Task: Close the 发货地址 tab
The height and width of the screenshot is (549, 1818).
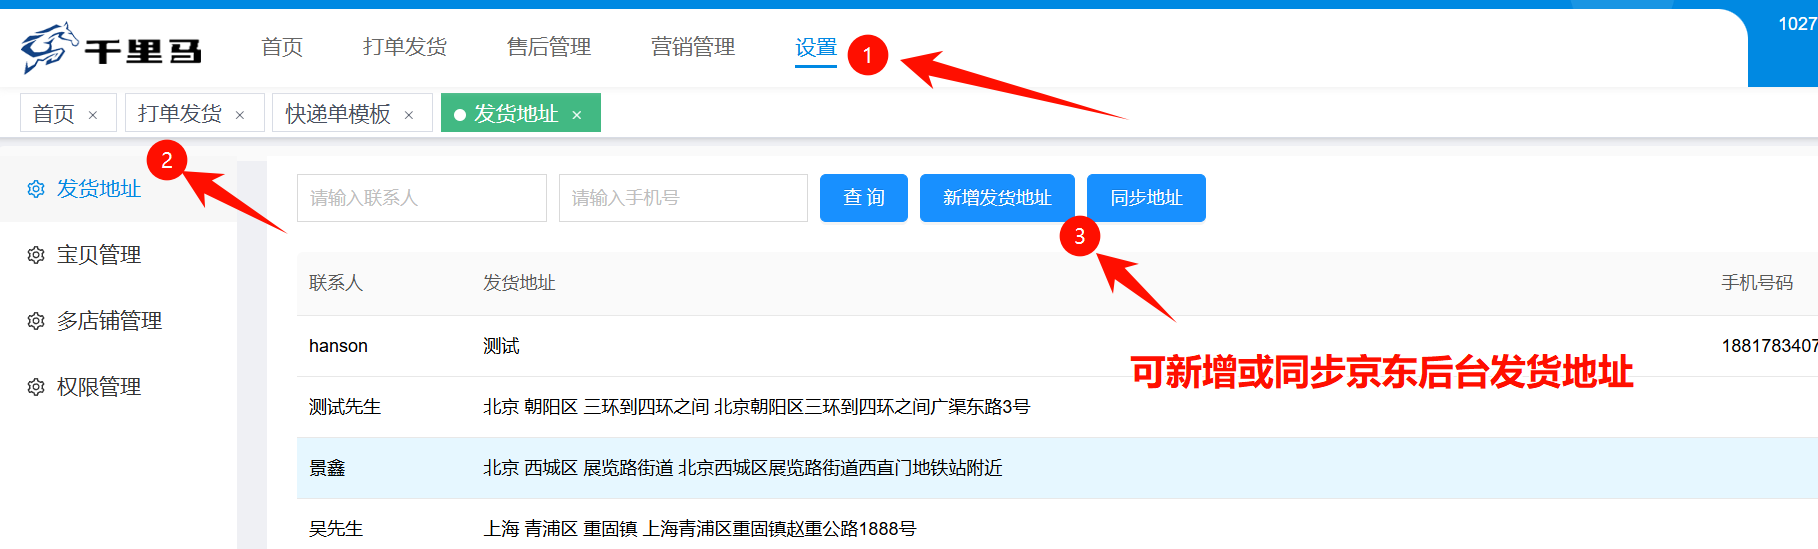Action: pyautogui.click(x=577, y=115)
